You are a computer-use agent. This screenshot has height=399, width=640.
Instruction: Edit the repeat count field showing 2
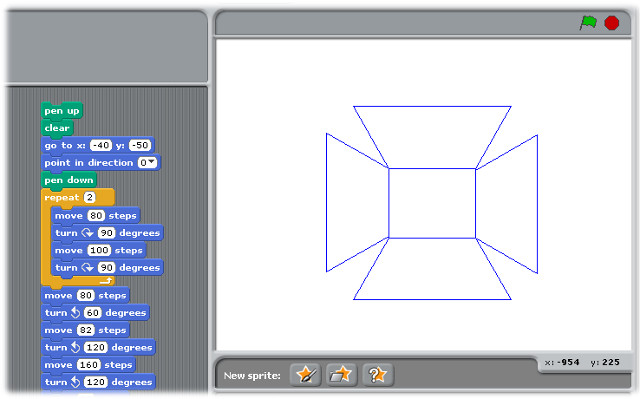[89, 197]
